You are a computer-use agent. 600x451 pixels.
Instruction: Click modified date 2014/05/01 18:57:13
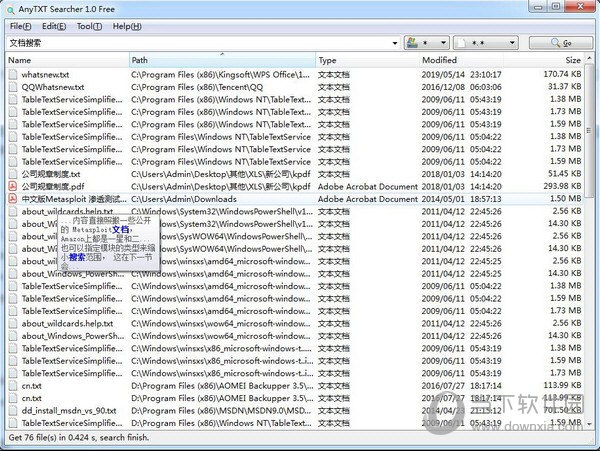coord(461,199)
